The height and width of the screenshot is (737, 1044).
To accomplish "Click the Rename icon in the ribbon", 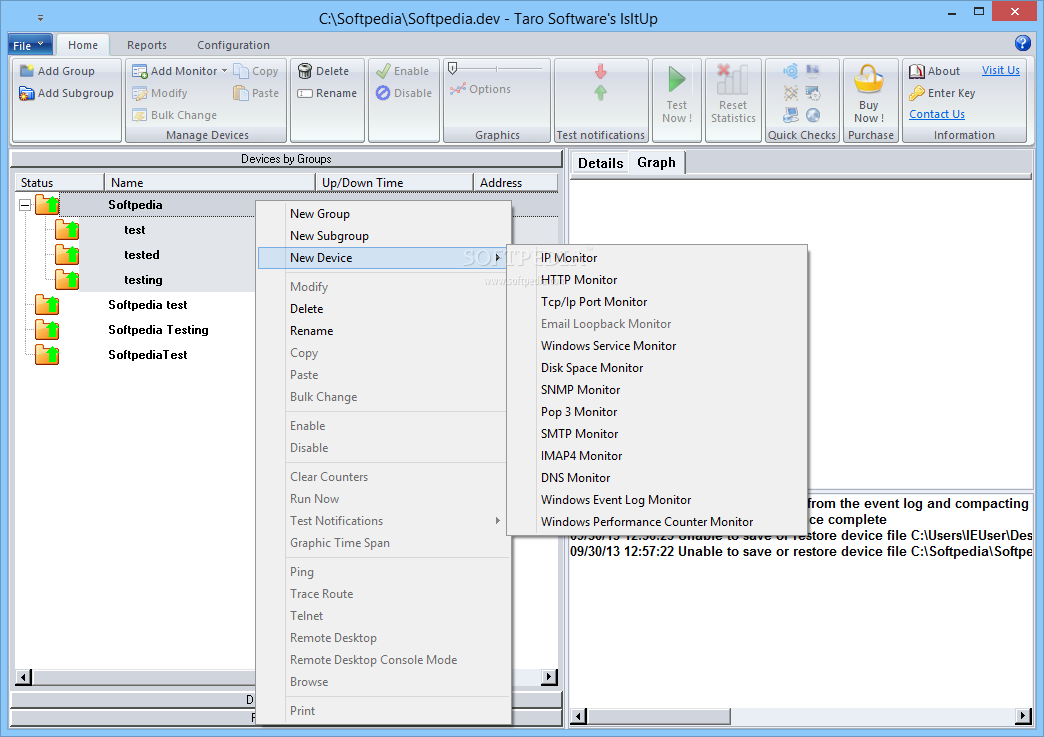I will click(x=305, y=93).
